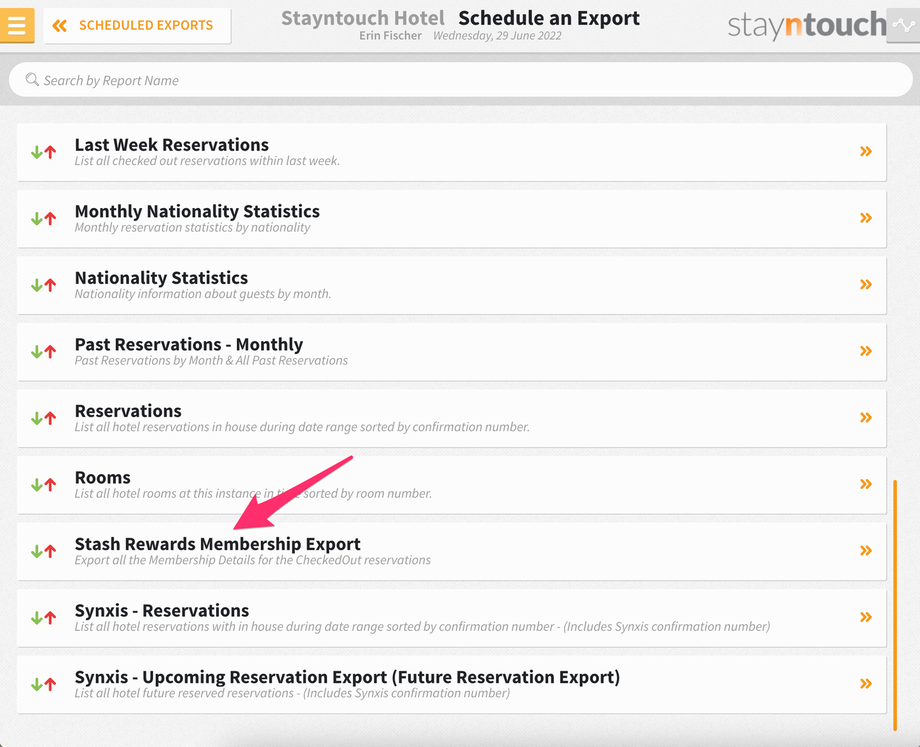Click the magnifier icon in search bar

pyautogui.click(x=32, y=80)
